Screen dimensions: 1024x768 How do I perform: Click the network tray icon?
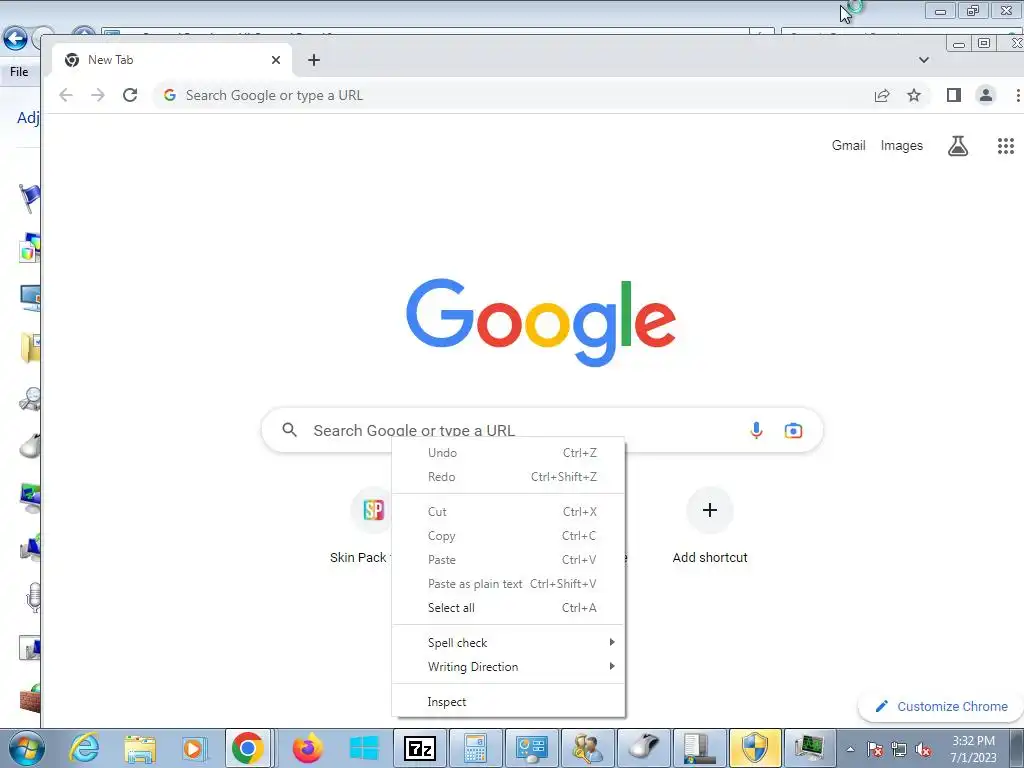899,749
